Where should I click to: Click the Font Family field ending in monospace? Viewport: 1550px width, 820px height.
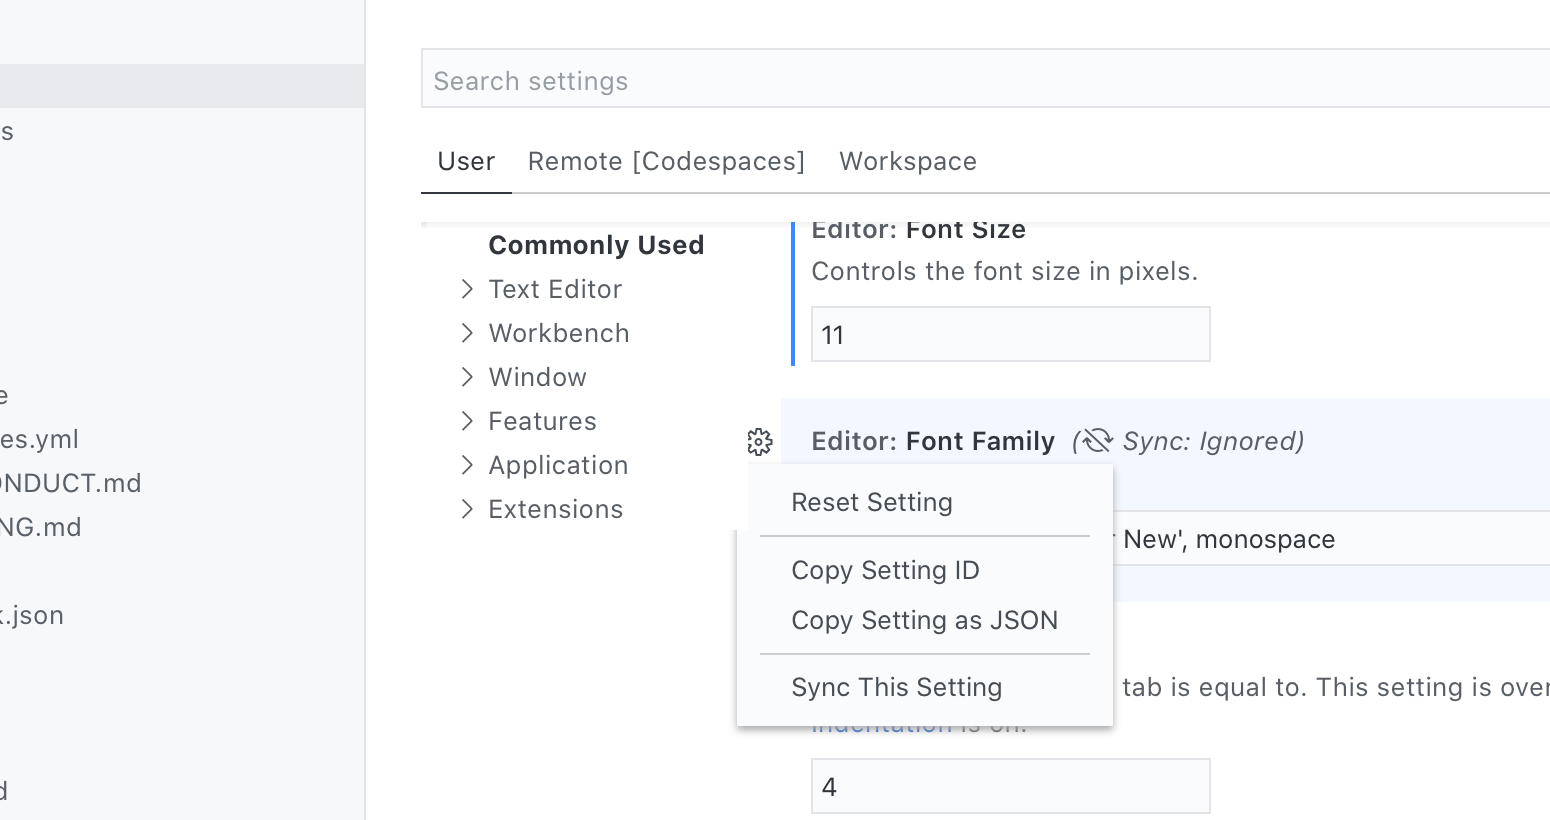pyautogui.click(x=1330, y=539)
